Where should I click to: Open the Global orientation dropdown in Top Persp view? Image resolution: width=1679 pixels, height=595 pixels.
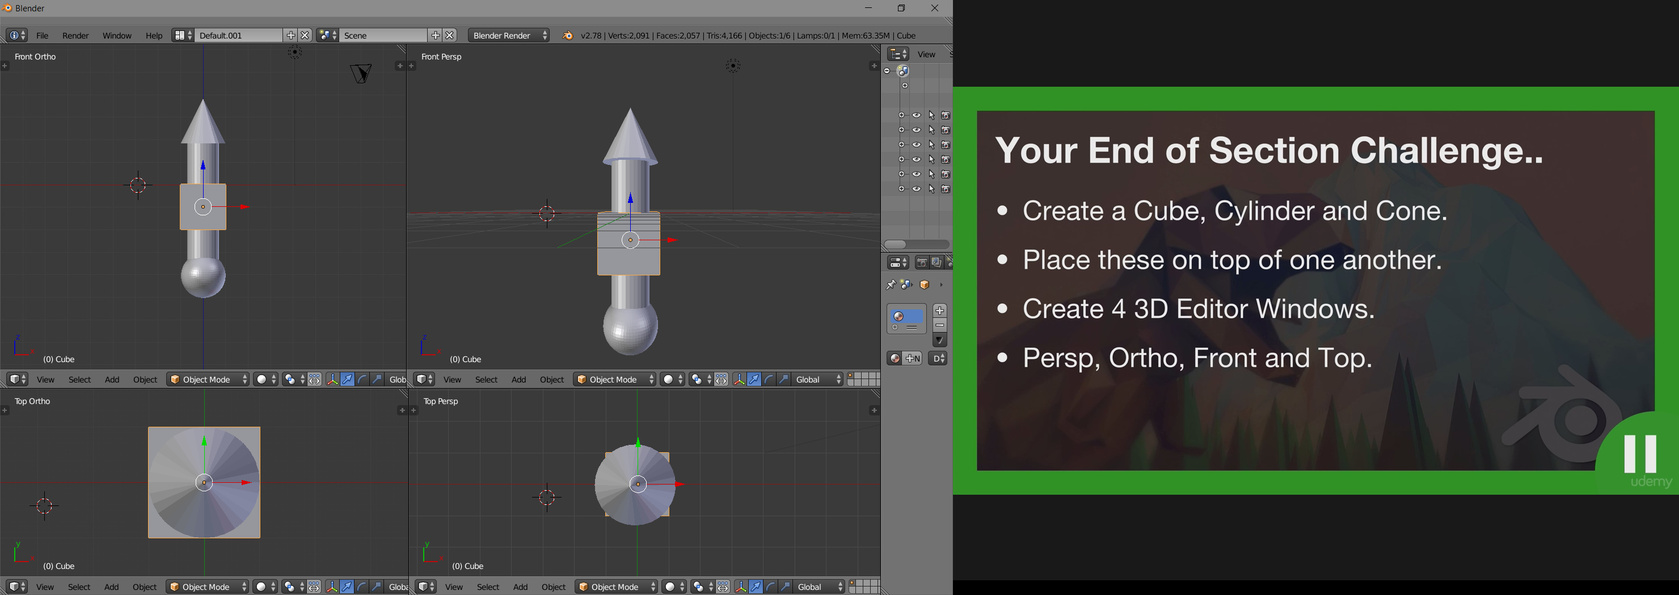(819, 587)
